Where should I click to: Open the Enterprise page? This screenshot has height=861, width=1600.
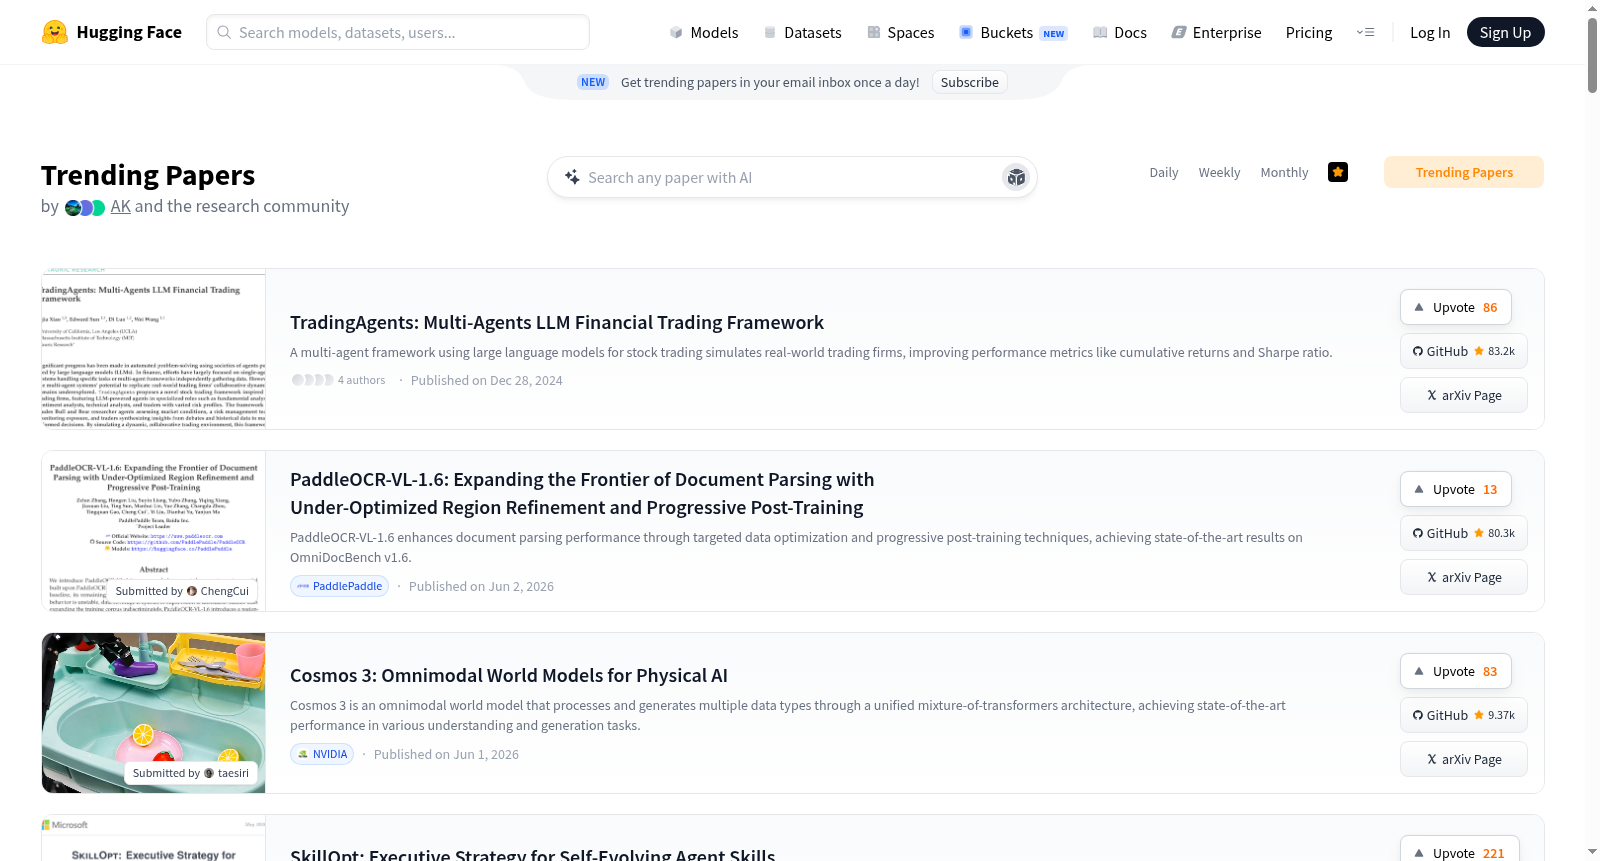[1216, 32]
